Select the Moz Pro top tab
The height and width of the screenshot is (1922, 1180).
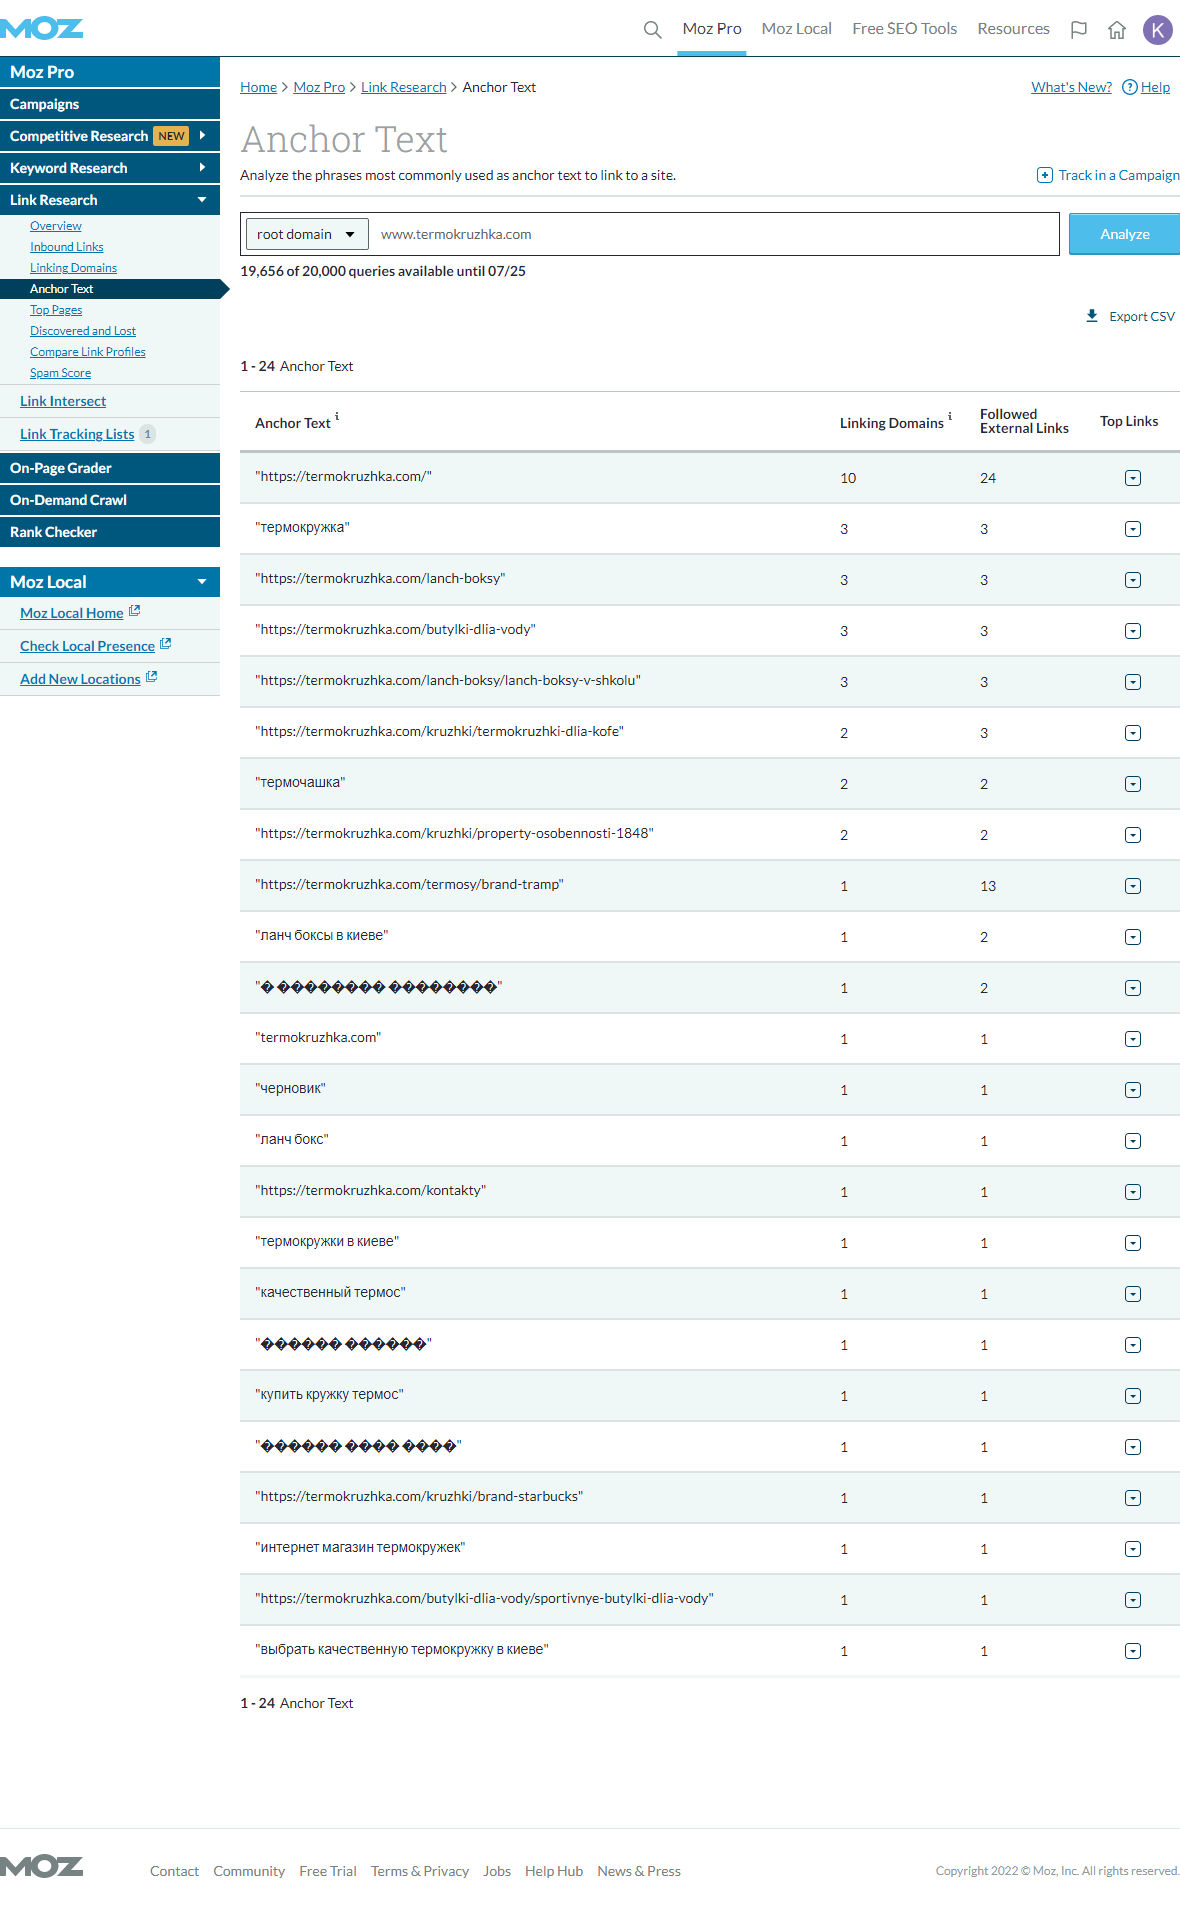point(712,29)
